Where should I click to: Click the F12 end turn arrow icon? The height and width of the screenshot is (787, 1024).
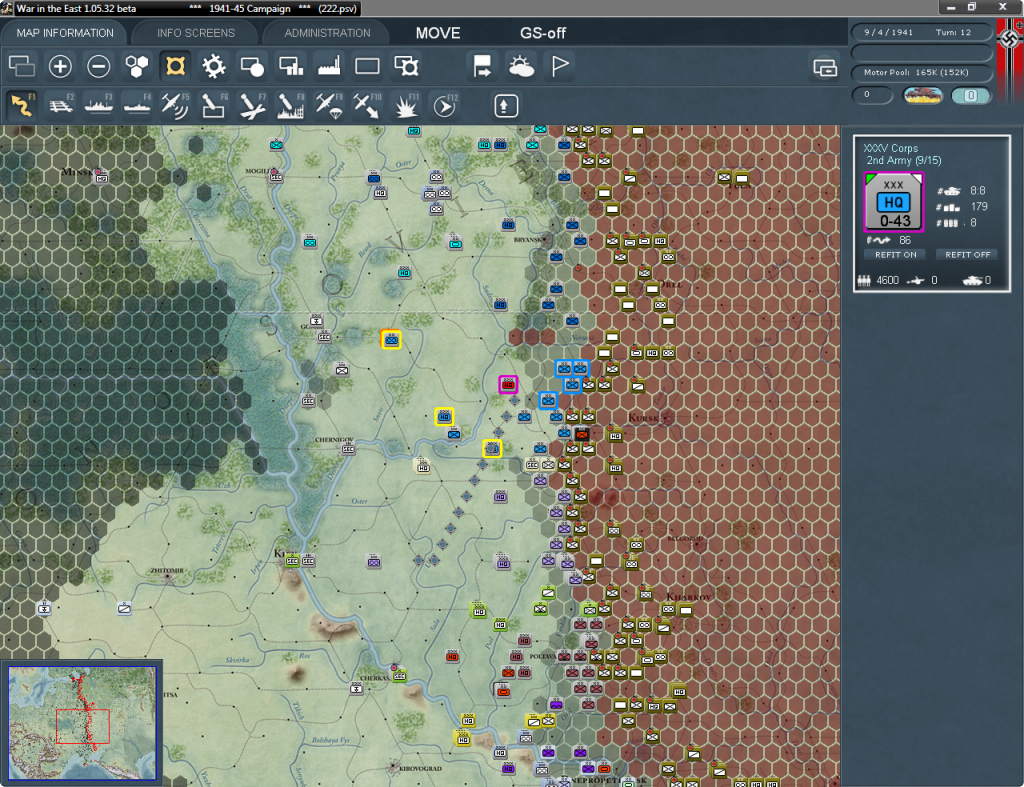445,106
